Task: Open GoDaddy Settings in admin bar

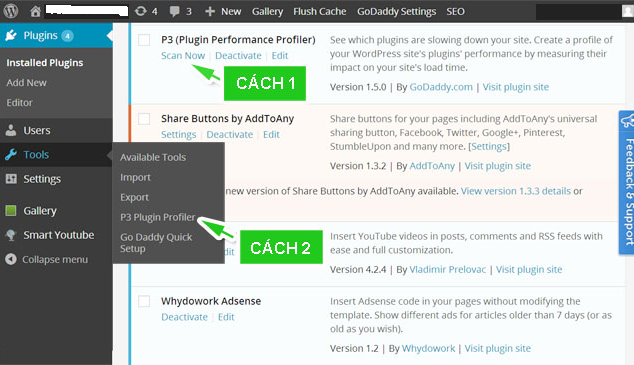Action: point(396,12)
